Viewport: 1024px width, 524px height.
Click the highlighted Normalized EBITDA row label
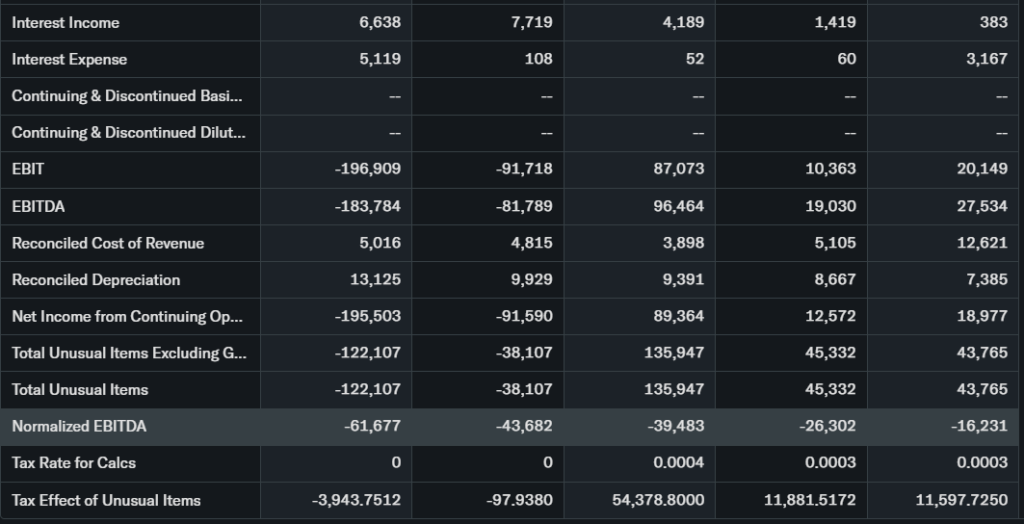79,426
